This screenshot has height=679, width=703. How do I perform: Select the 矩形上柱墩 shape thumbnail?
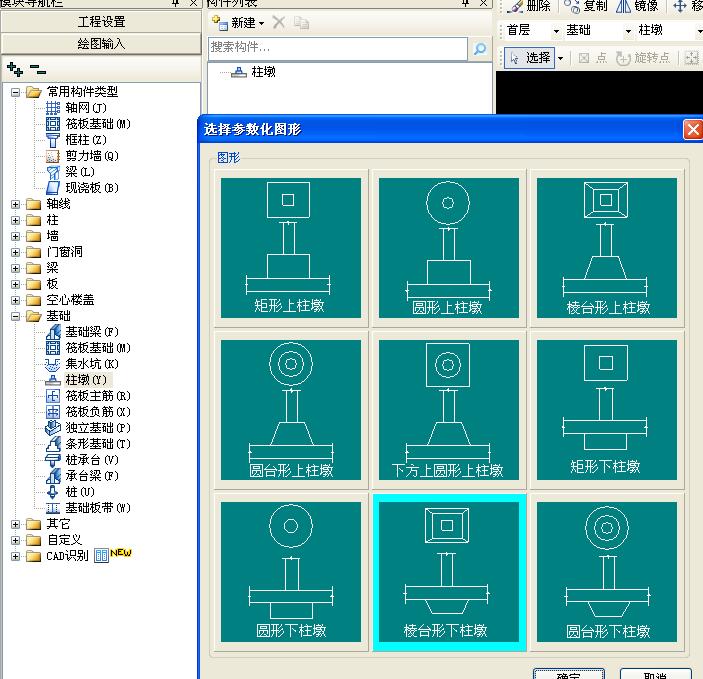coord(291,248)
